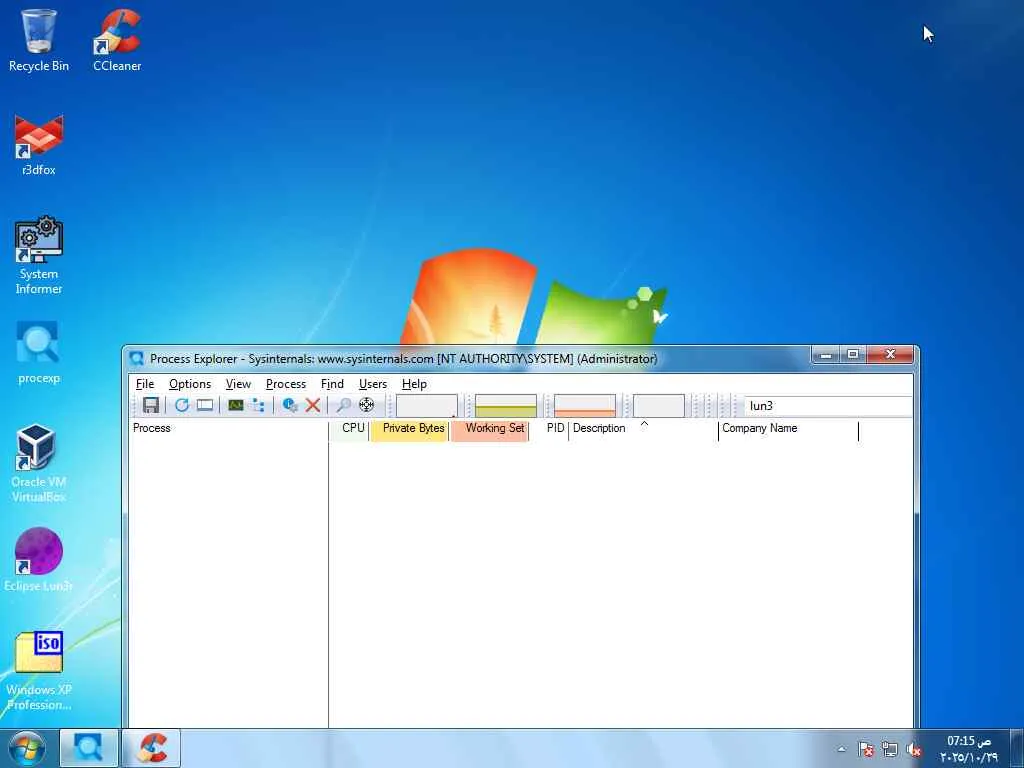Select the Oracle VM VirtualBox desktop shortcut
This screenshot has width=1024, height=768.
point(39,464)
